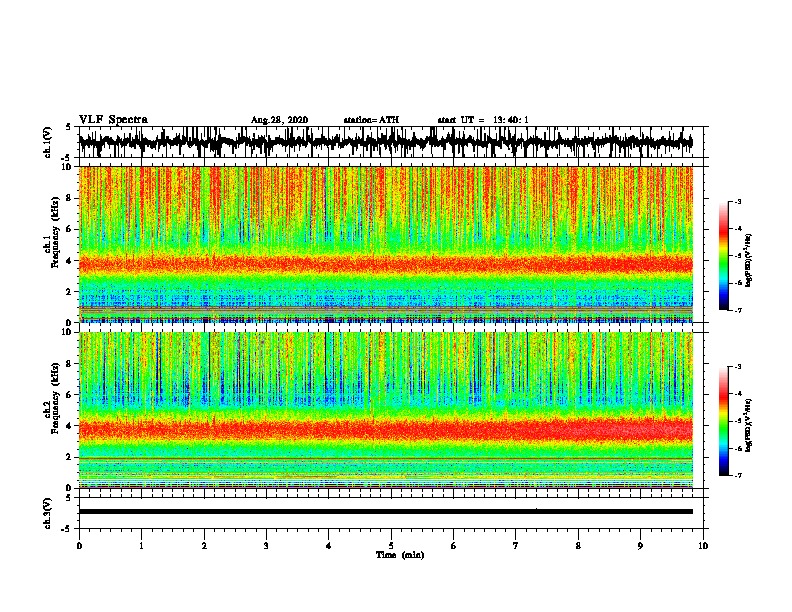Click the "station=ATH" header label
Screen dimensions: 792x612
[x=371, y=120]
